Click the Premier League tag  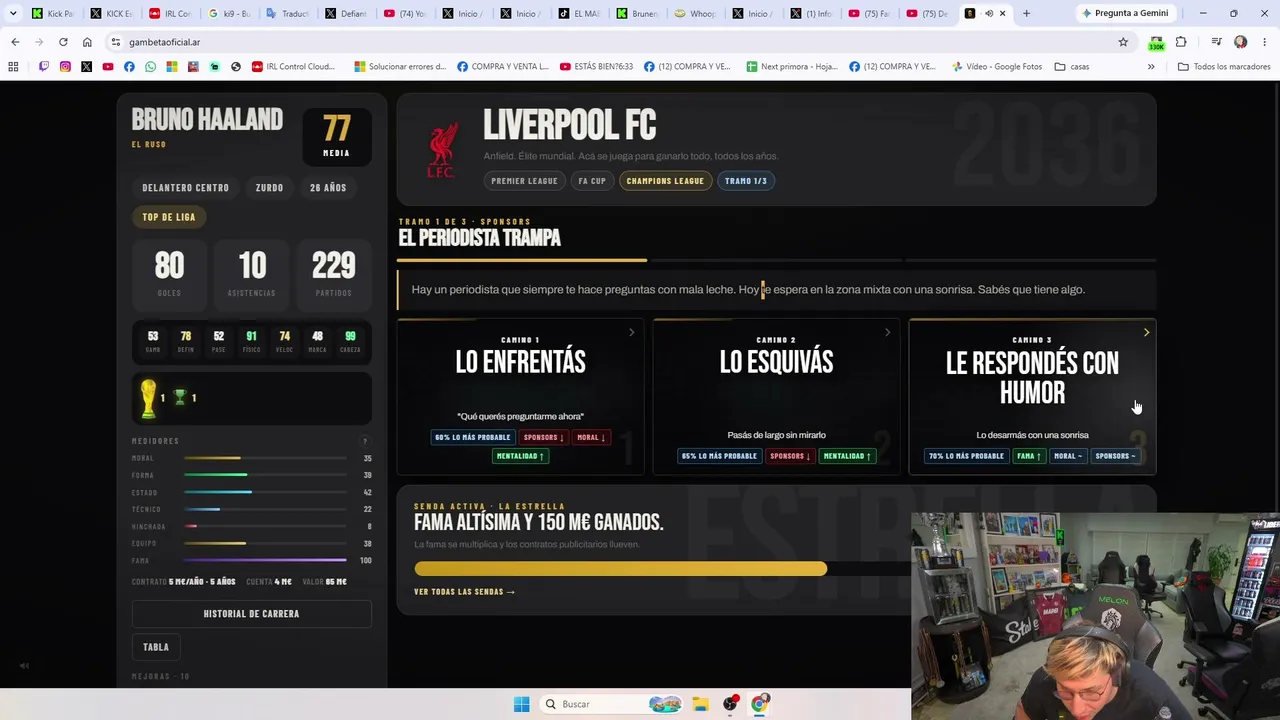click(524, 181)
